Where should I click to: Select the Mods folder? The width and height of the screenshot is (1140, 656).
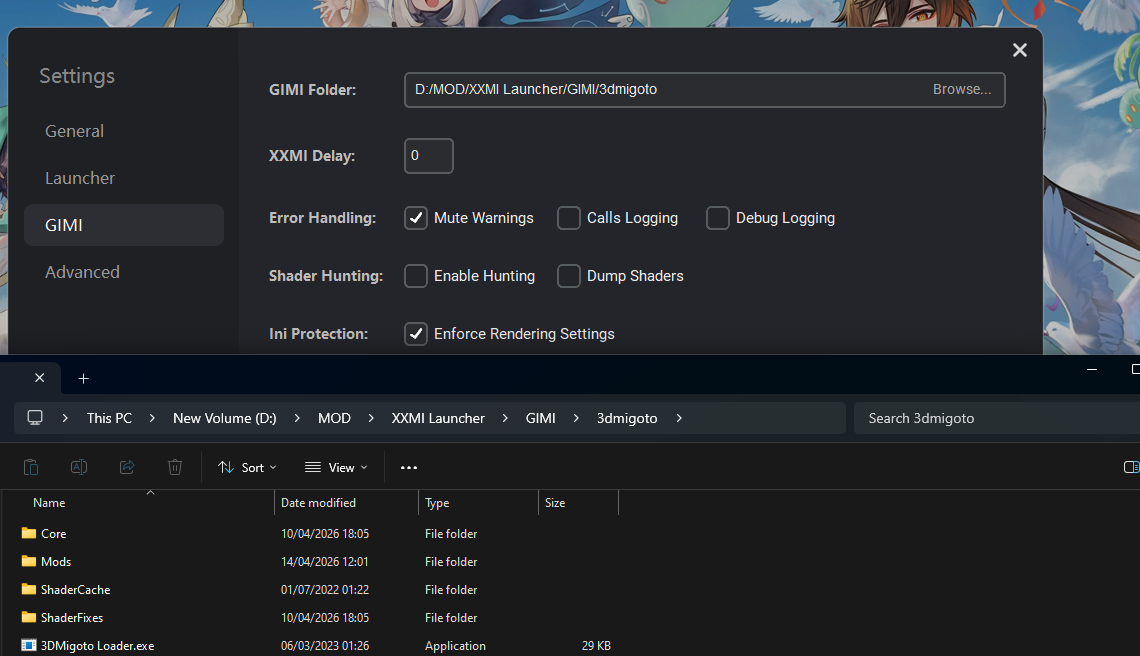coord(55,561)
